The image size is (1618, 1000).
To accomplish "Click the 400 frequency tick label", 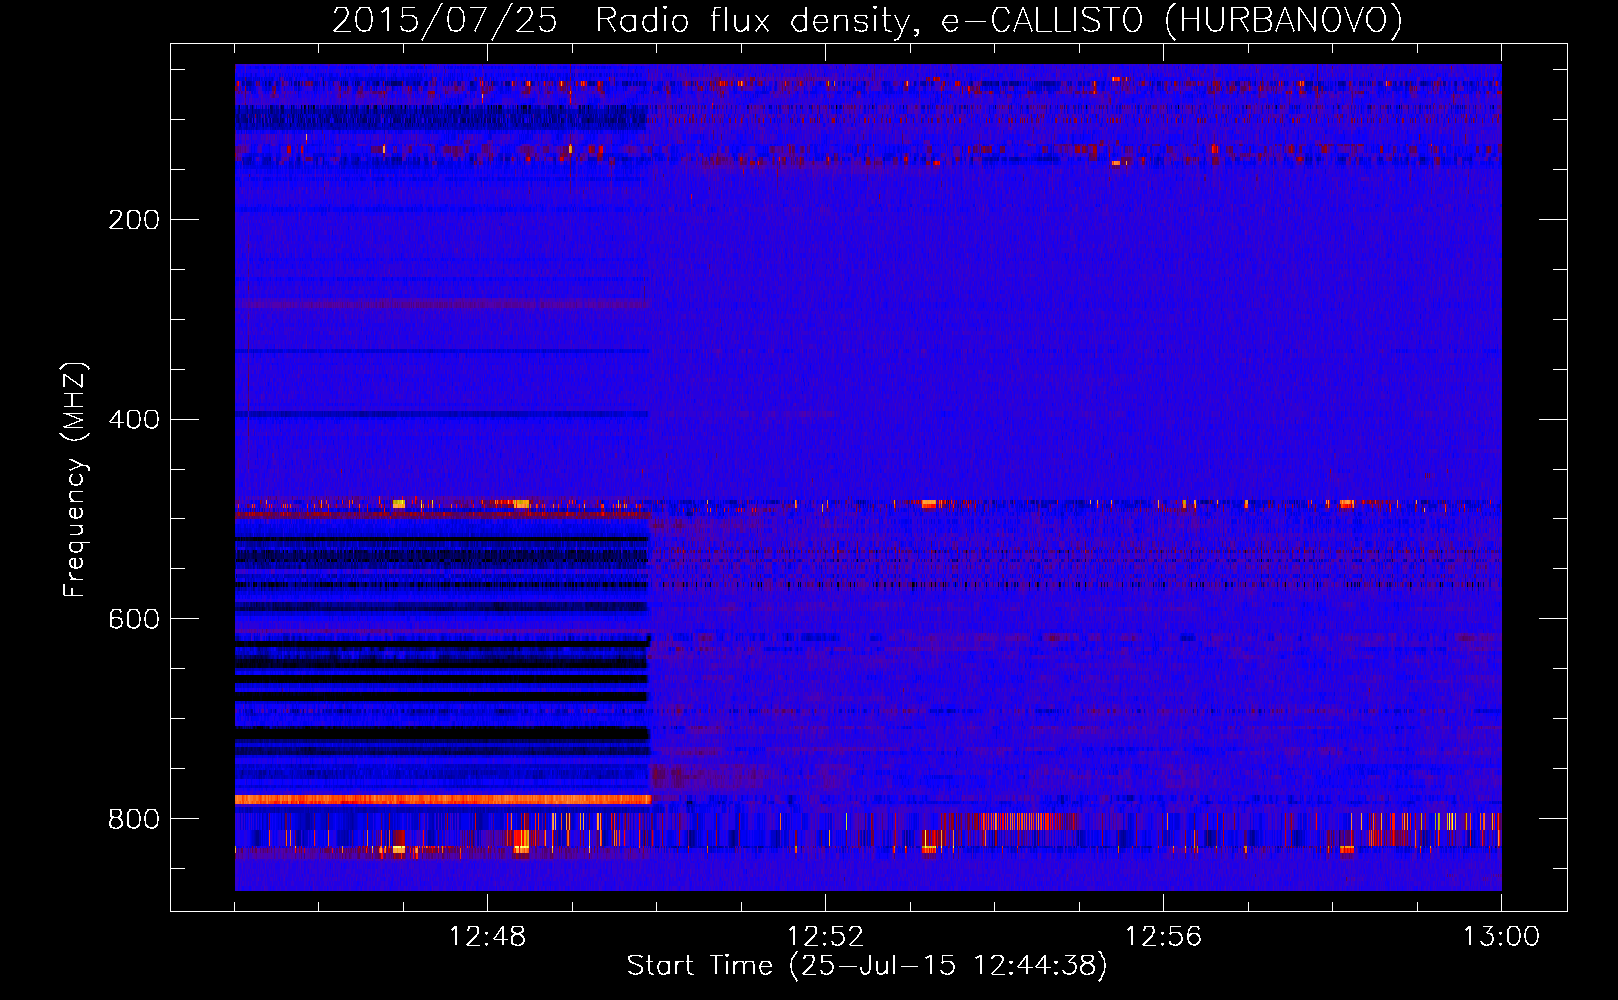I will point(134,420).
